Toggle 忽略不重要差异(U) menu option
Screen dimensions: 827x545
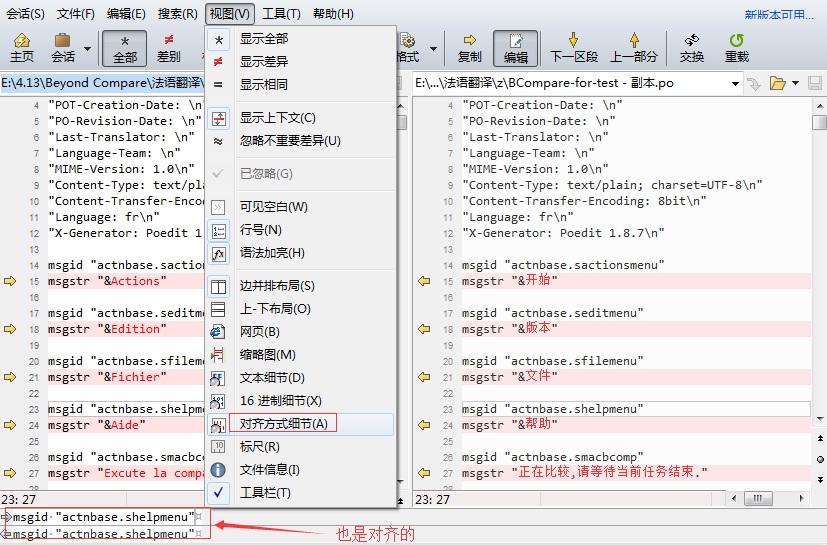coord(301,140)
